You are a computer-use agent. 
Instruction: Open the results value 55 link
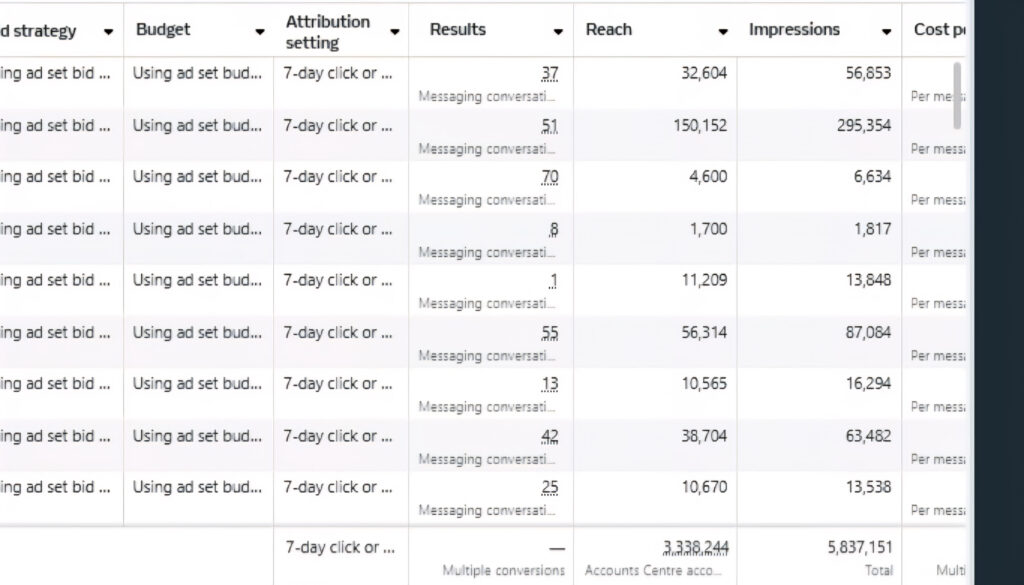coord(549,333)
